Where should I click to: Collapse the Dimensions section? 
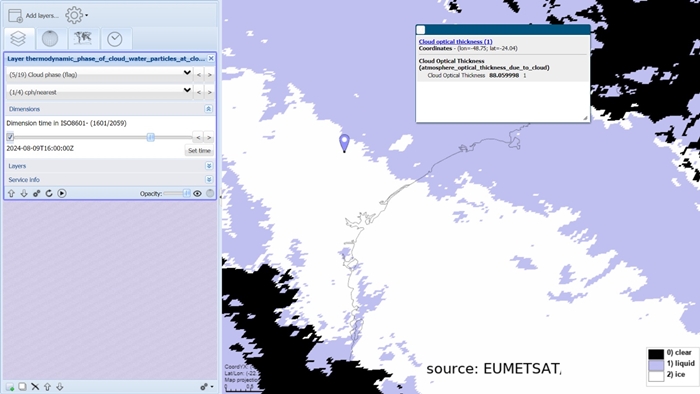[x=208, y=109]
